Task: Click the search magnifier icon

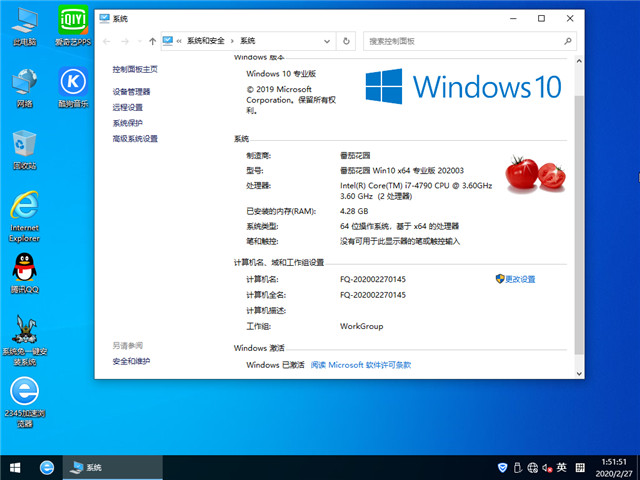Action: (567, 41)
